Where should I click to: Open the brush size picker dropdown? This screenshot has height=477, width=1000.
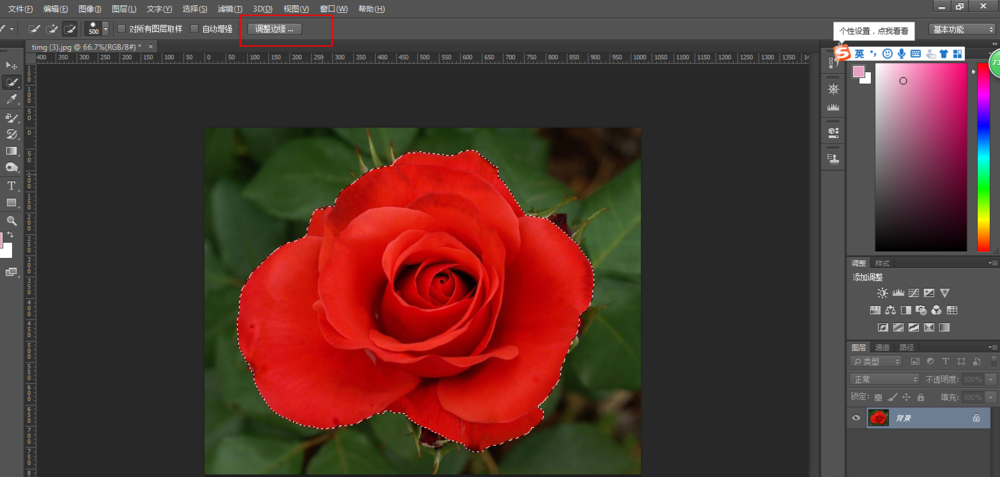tap(105, 29)
